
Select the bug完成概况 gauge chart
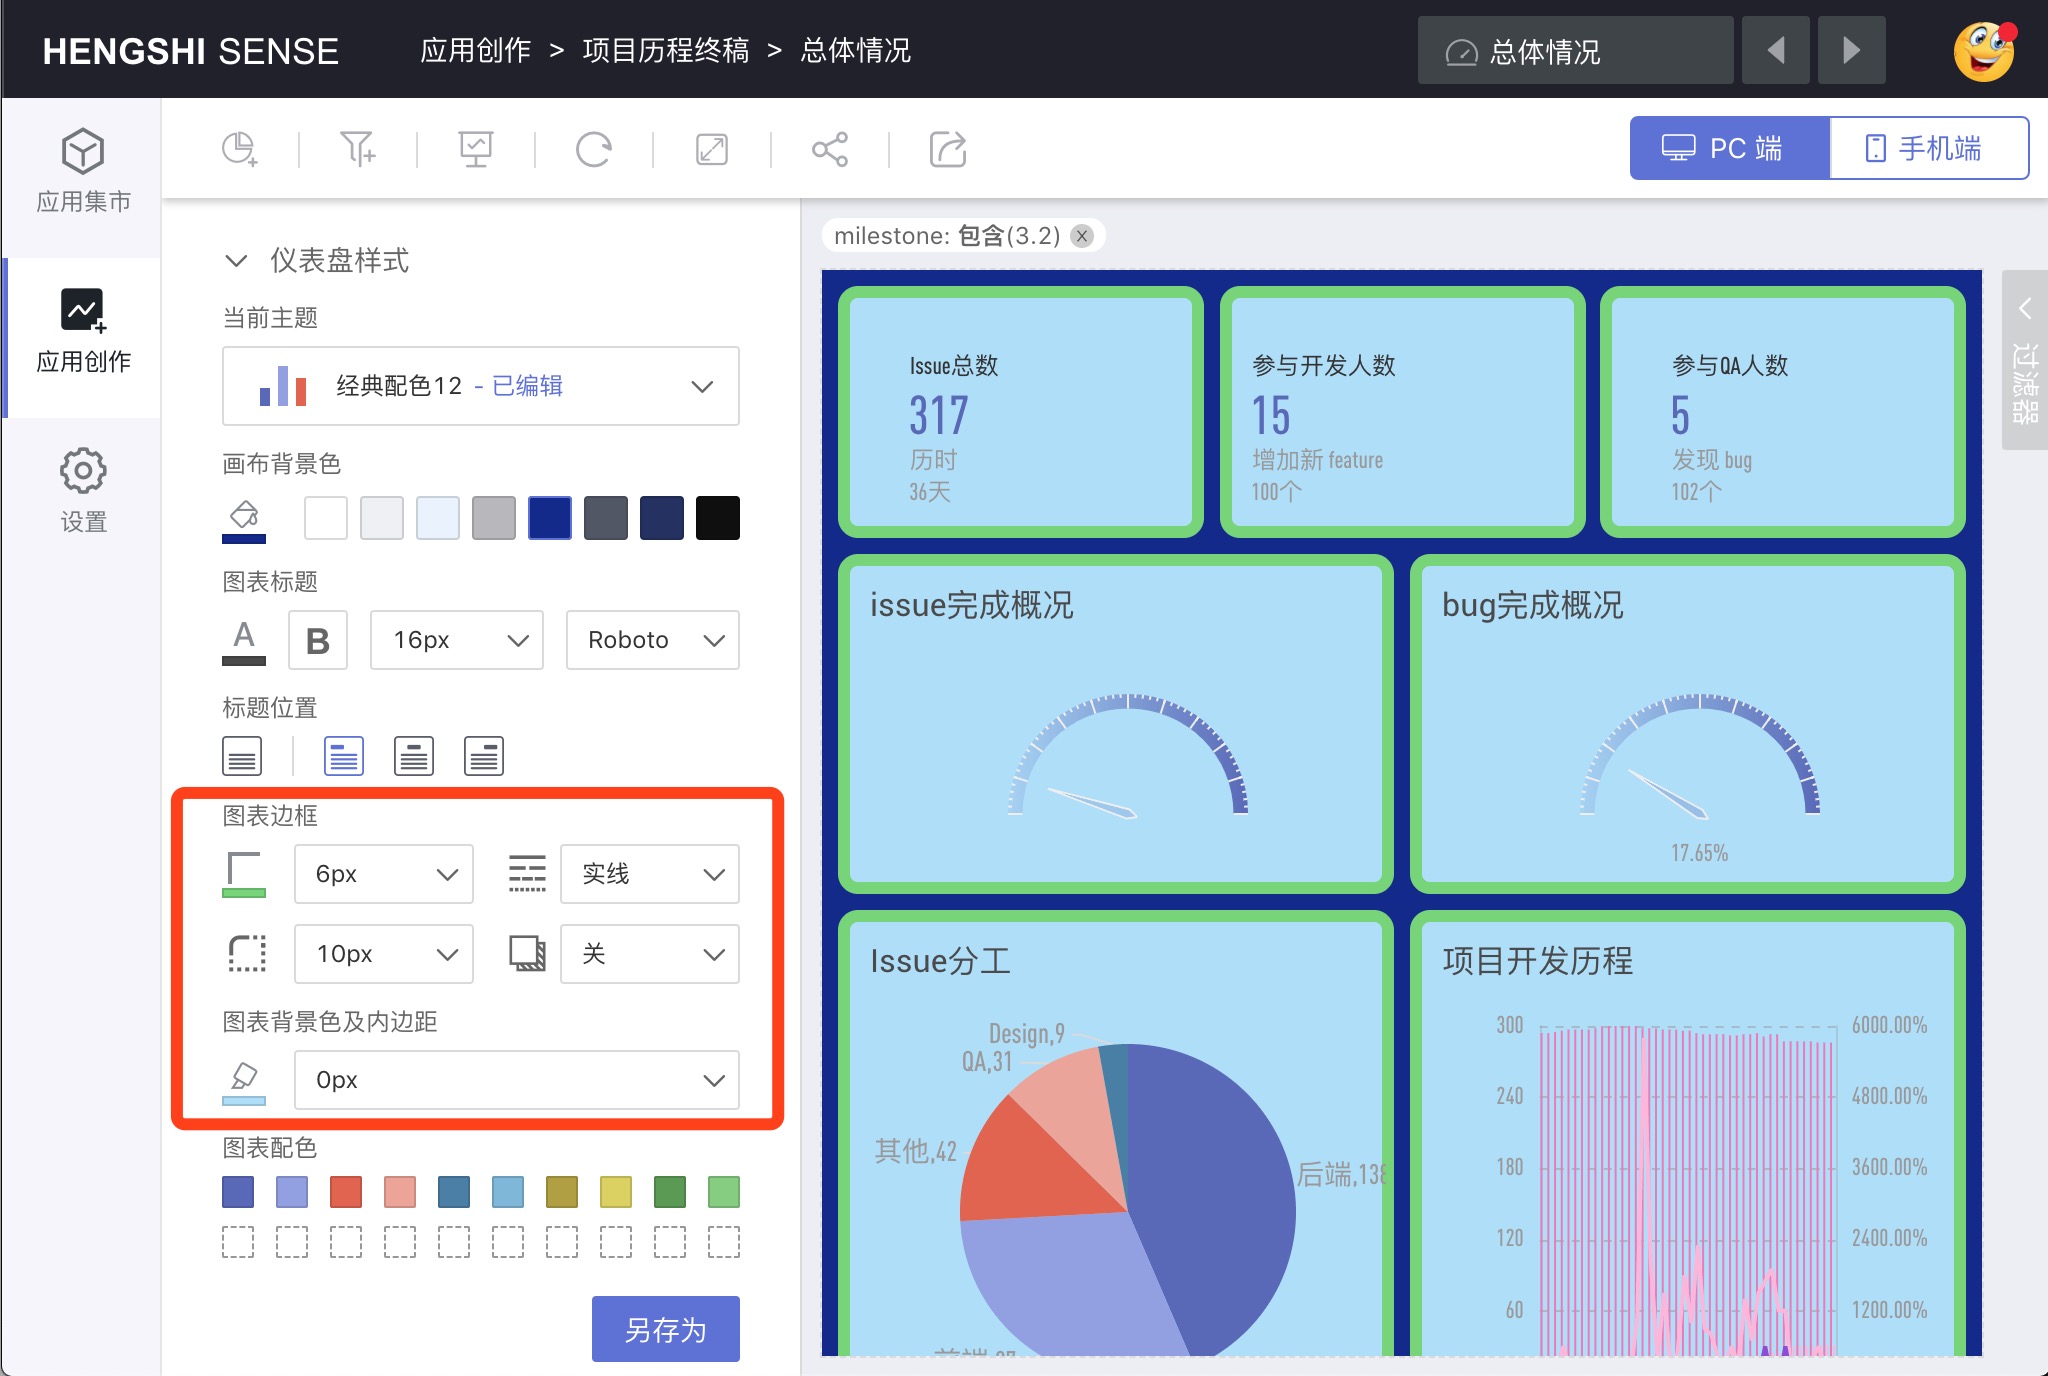pos(1688,724)
